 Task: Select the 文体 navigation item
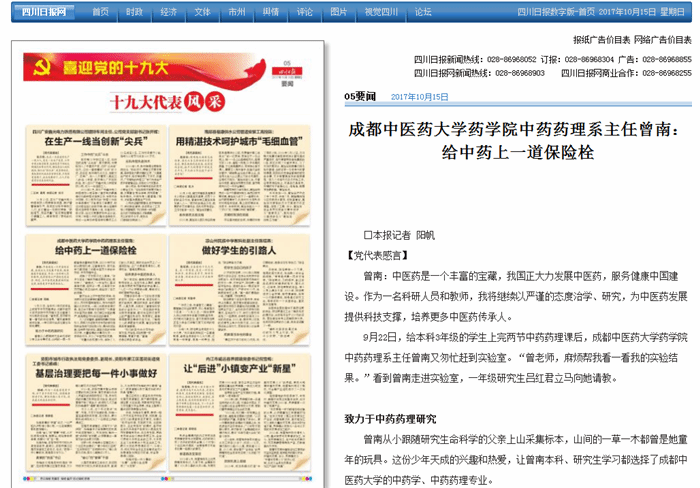coord(202,12)
